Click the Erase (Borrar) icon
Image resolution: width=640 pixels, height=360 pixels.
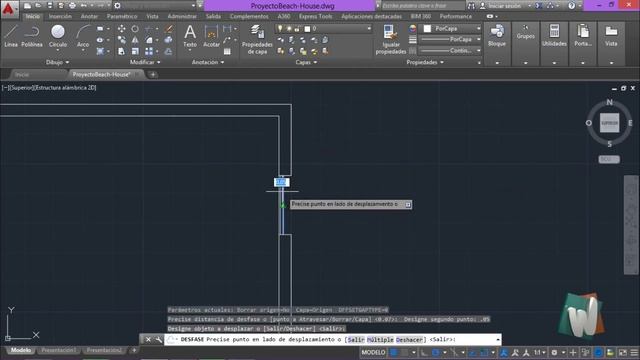coord(169,29)
